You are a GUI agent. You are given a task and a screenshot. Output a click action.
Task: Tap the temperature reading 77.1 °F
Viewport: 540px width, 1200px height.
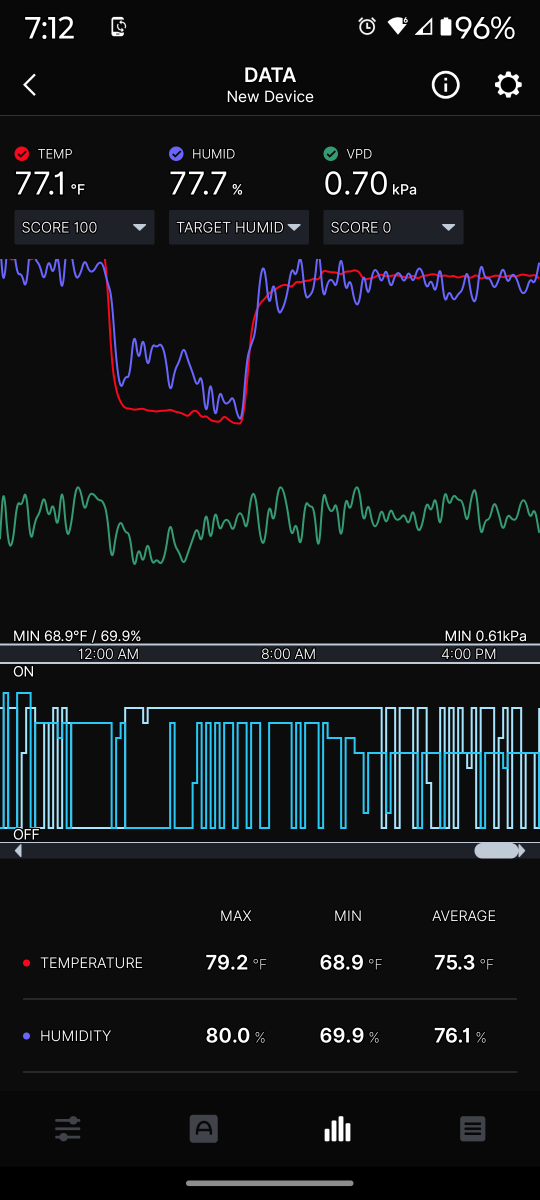click(x=50, y=184)
